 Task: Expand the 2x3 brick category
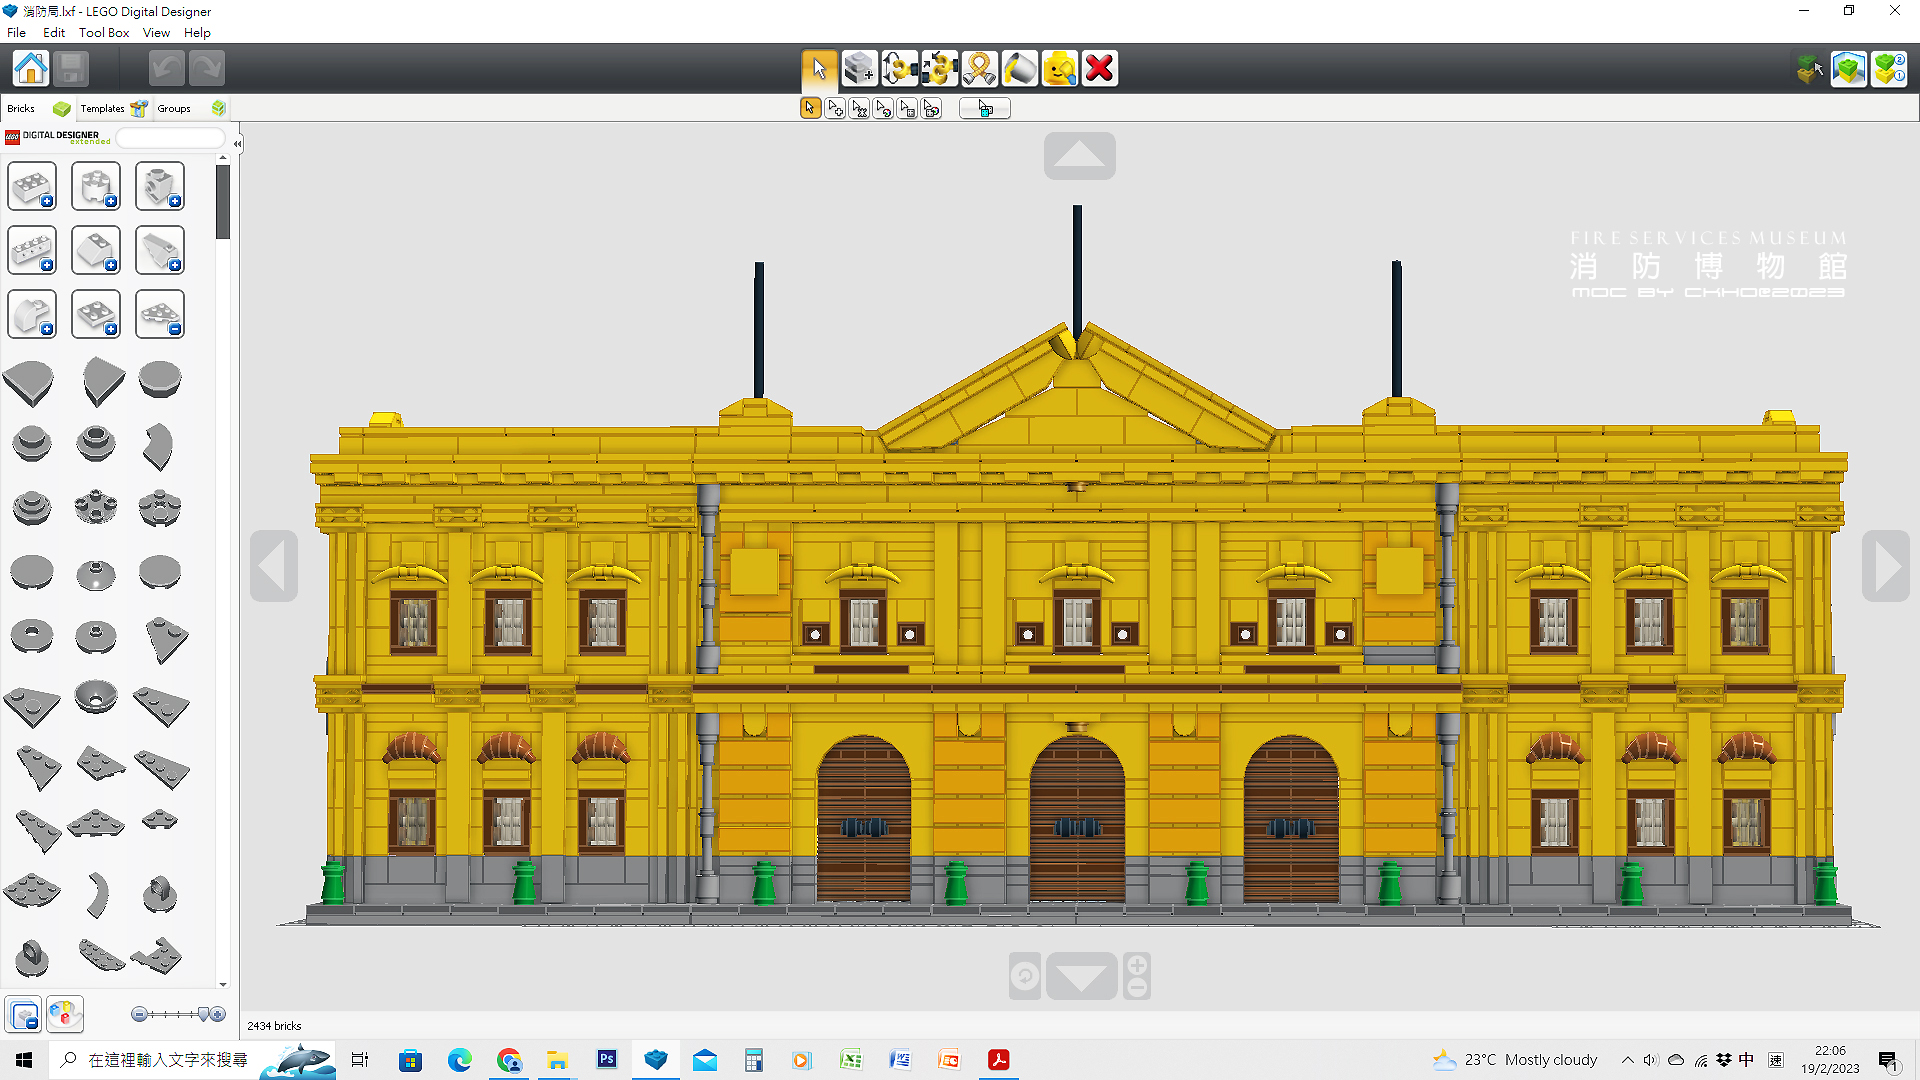(32, 187)
